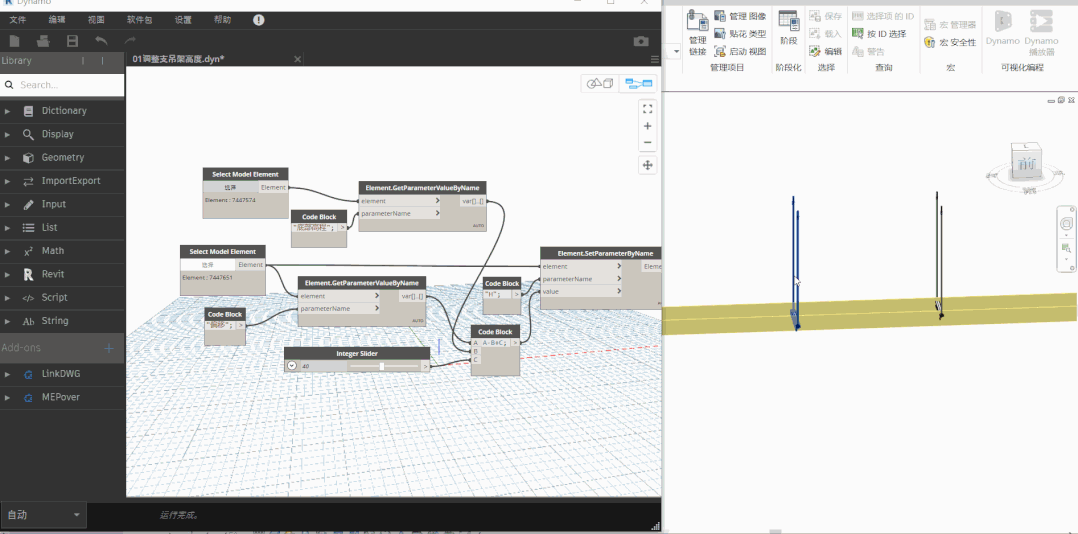Screen dimensions: 1078x534
Task: Toggle the graph view preview button
Action: [x=639, y=84]
